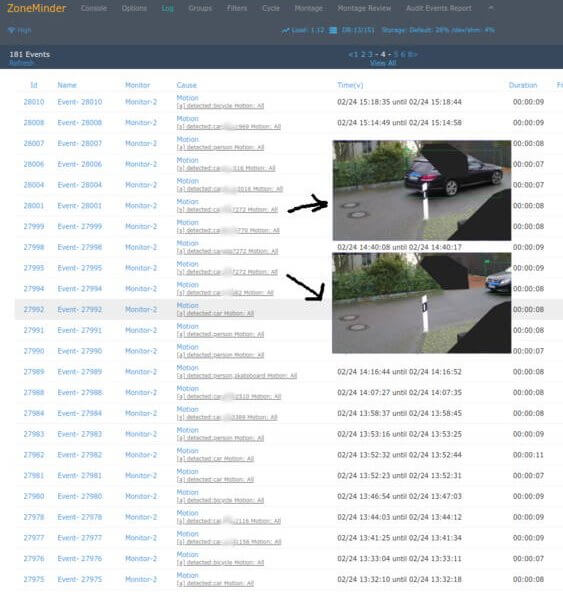Click the High bandwidth wifi icon
The width and height of the screenshot is (563, 592).
[x=11, y=30]
